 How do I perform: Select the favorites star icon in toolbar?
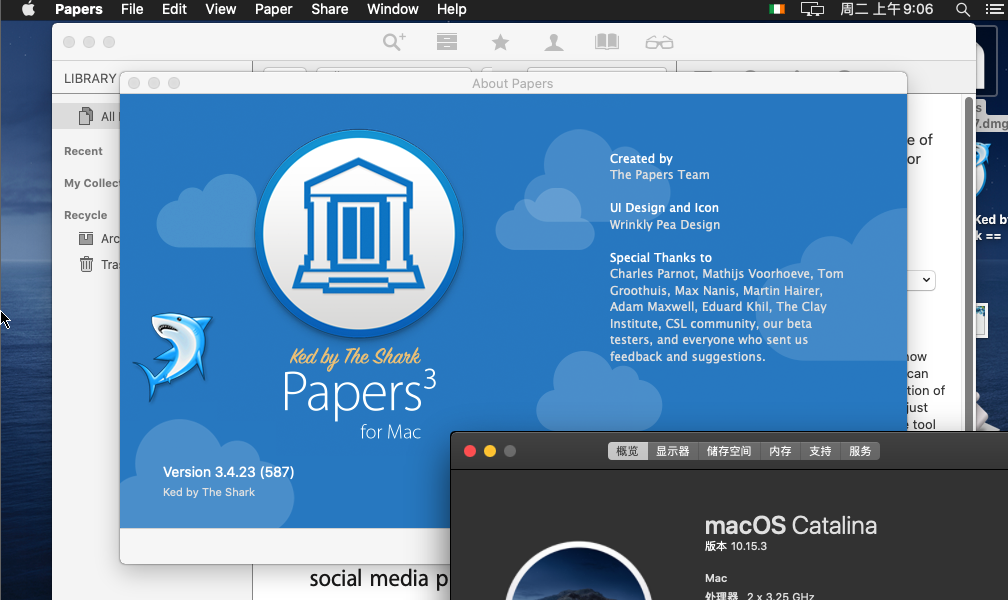(500, 42)
